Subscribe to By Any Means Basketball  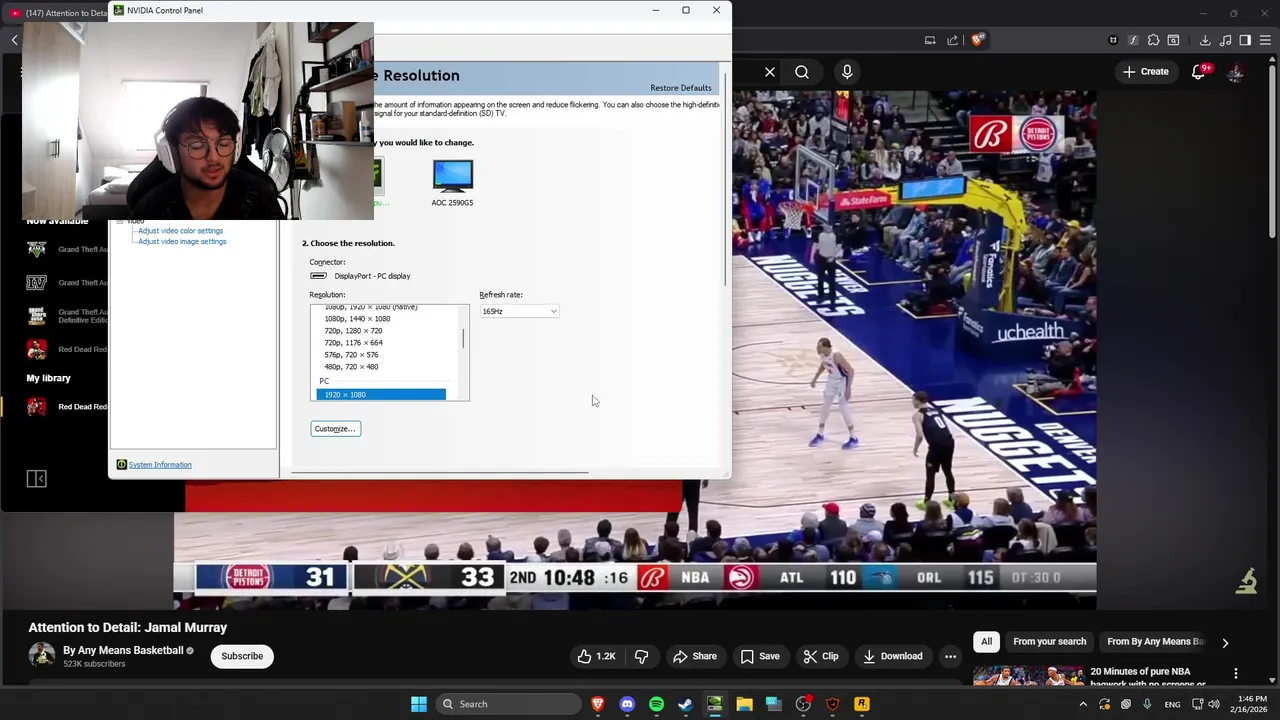pos(242,656)
